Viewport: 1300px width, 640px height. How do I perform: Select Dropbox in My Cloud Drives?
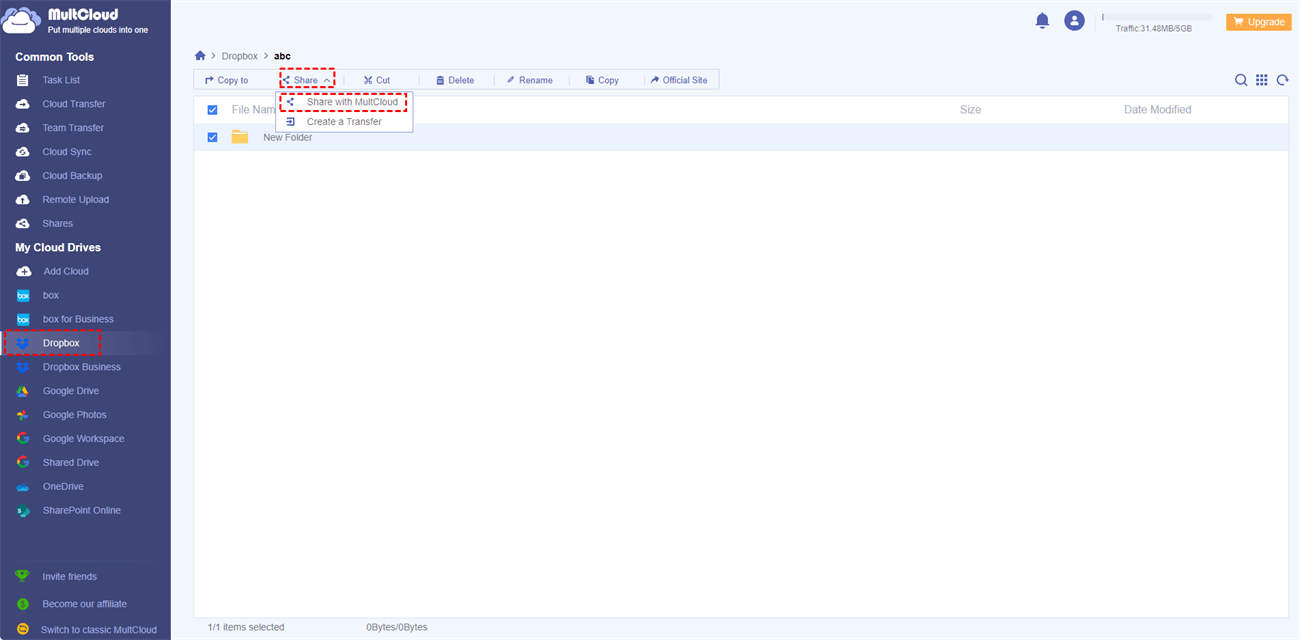point(61,343)
